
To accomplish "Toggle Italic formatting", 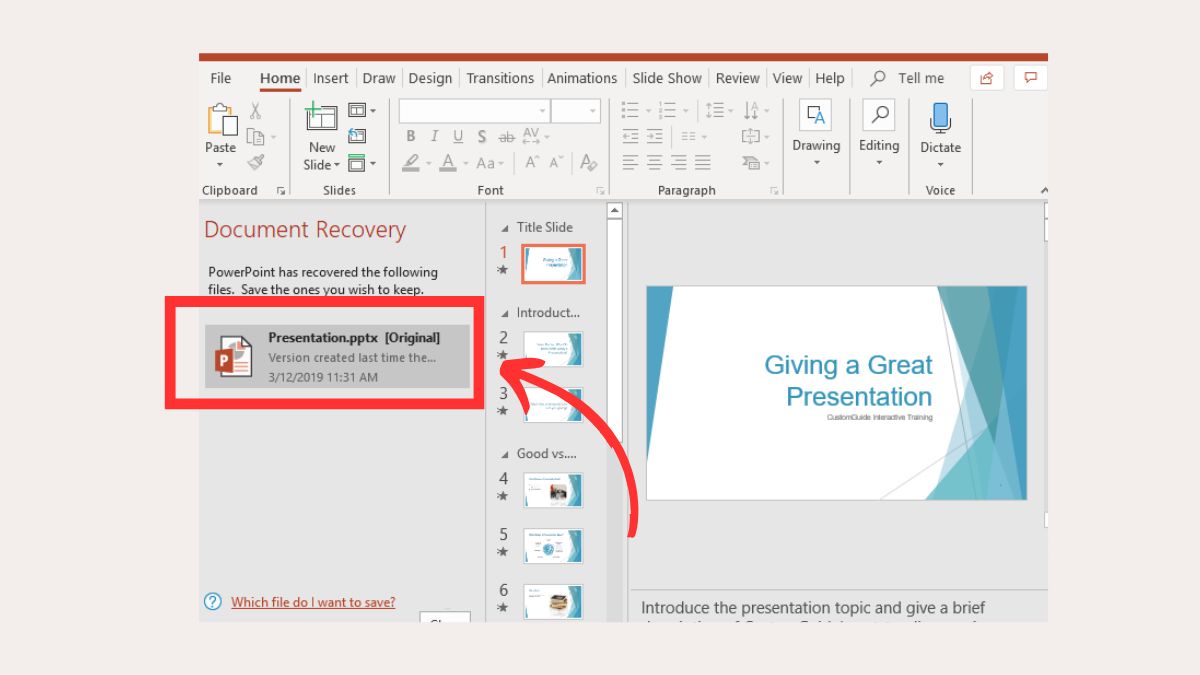I will coord(434,137).
